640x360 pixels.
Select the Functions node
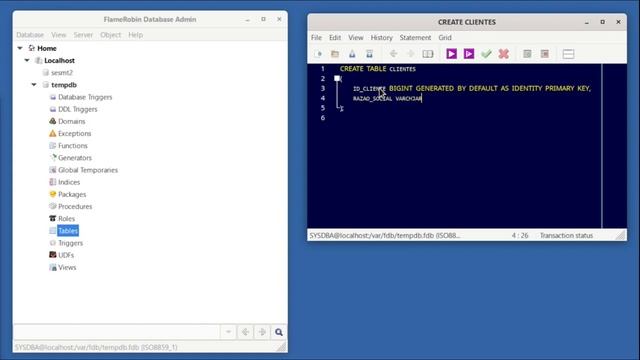pyautogui.click(x=73, y=146)
